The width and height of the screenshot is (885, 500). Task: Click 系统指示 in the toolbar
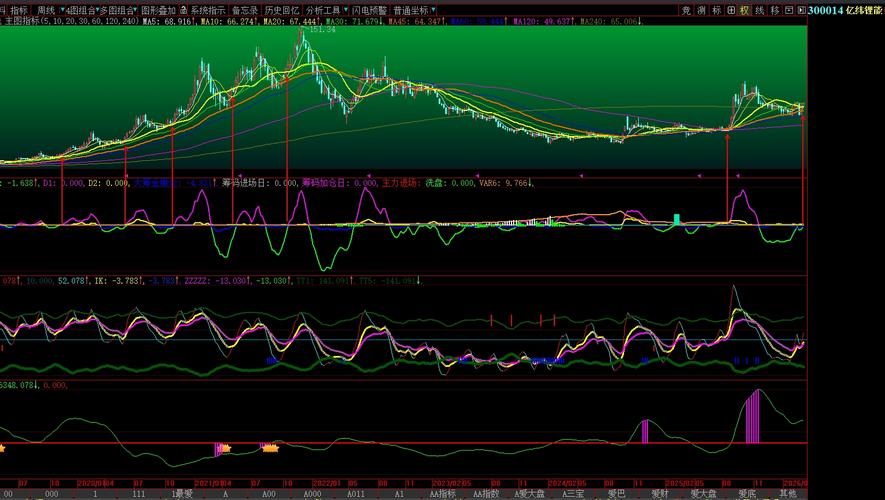click(x=207, y=10)
